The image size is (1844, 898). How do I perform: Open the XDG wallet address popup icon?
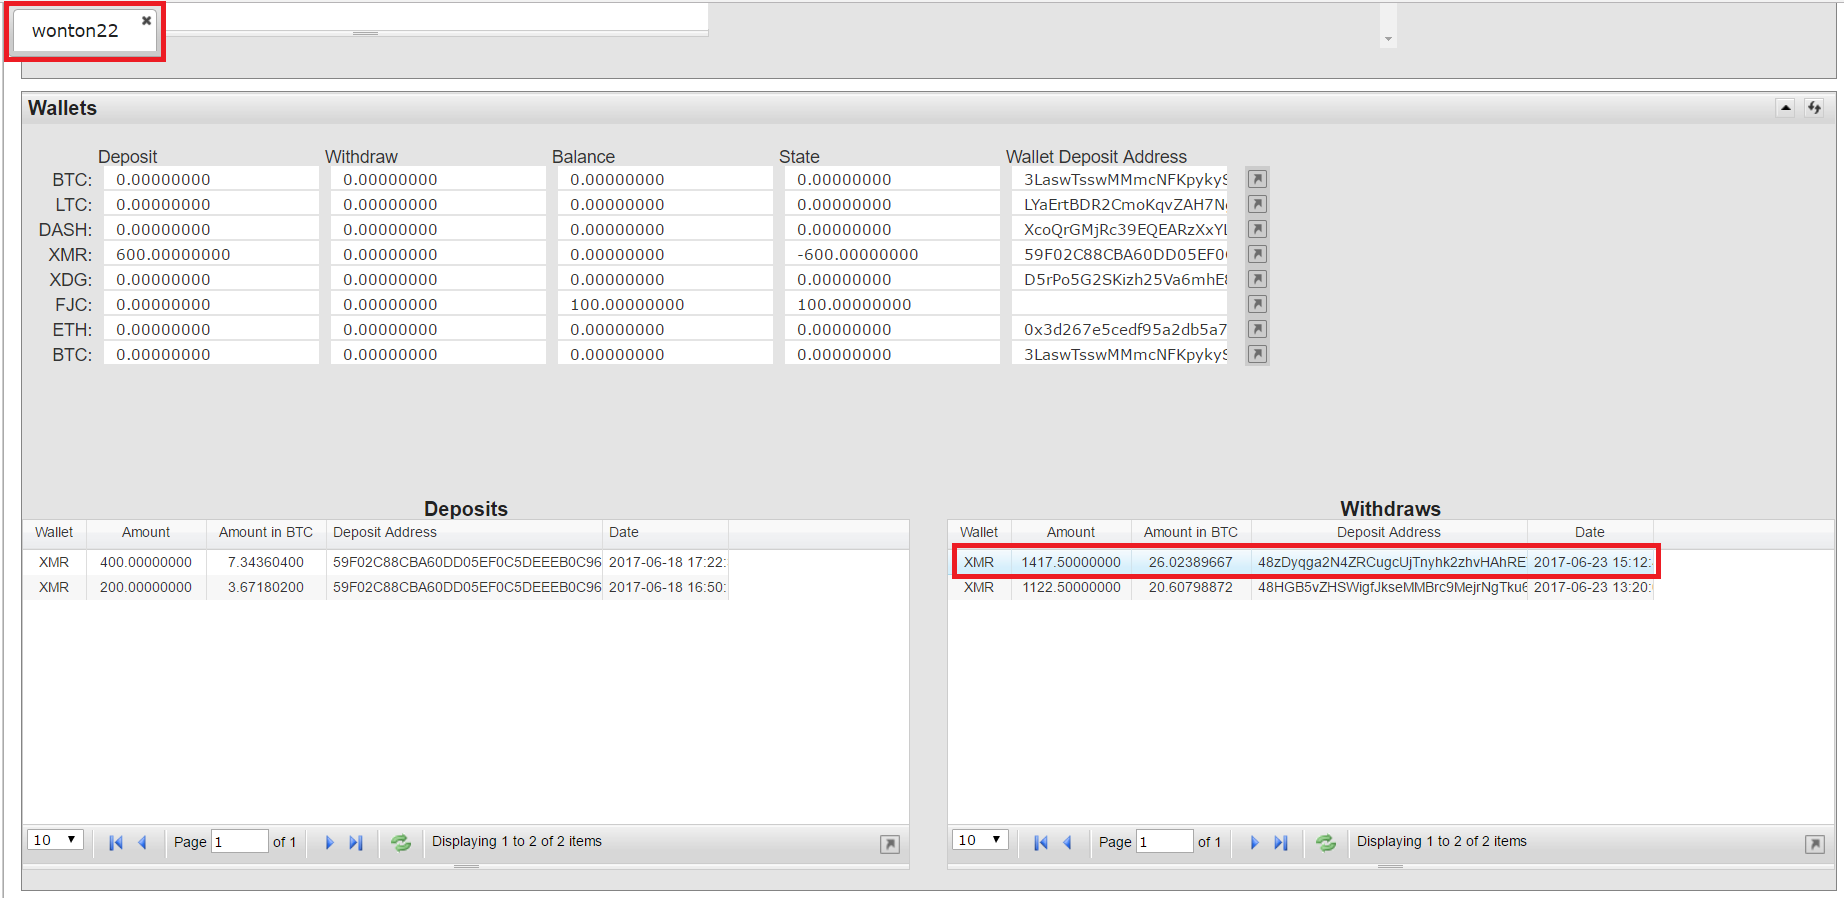(1258, 279)
